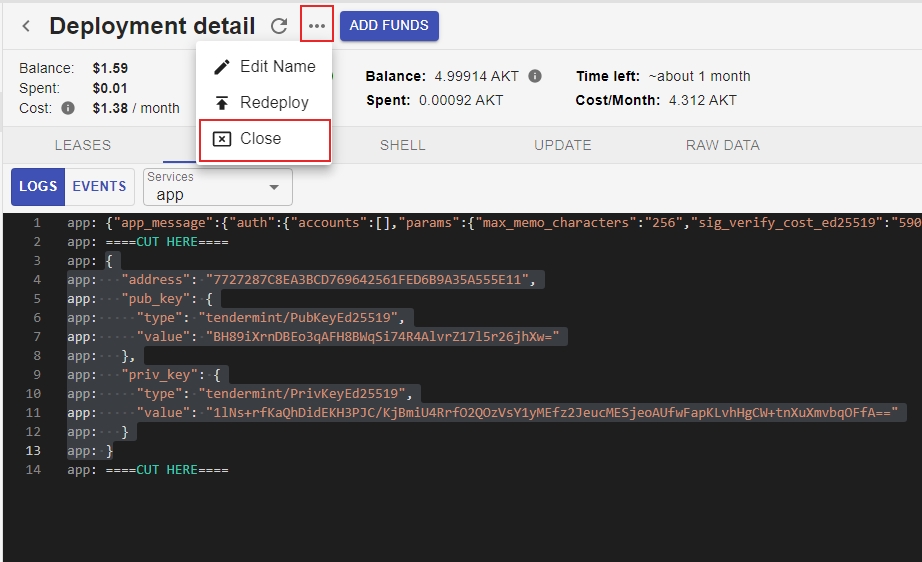Open the SHELL tab
Screen dimensions: 922x562
coord(403,145)
